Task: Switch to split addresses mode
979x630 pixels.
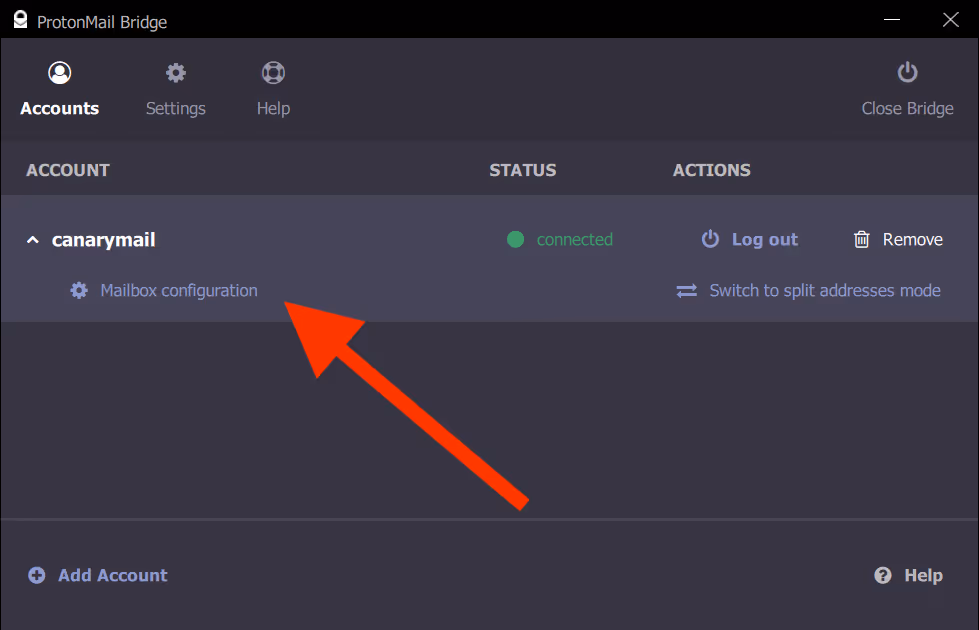Action: (809, 290)
